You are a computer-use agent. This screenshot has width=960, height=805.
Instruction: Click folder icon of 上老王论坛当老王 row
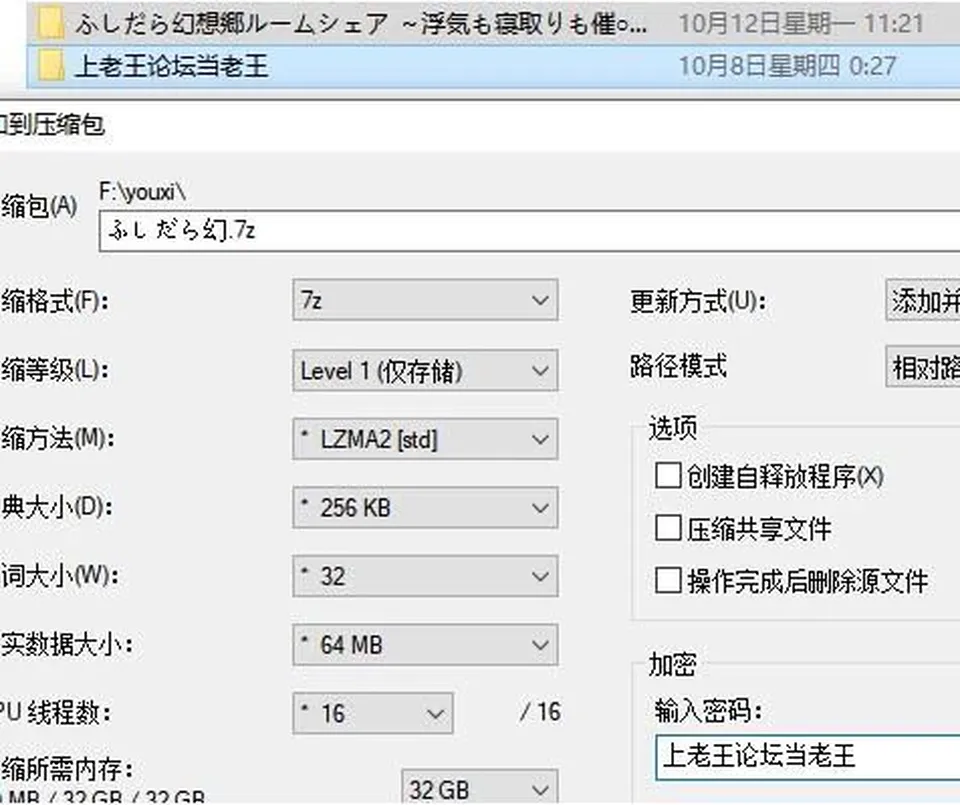tap(50, 65)
